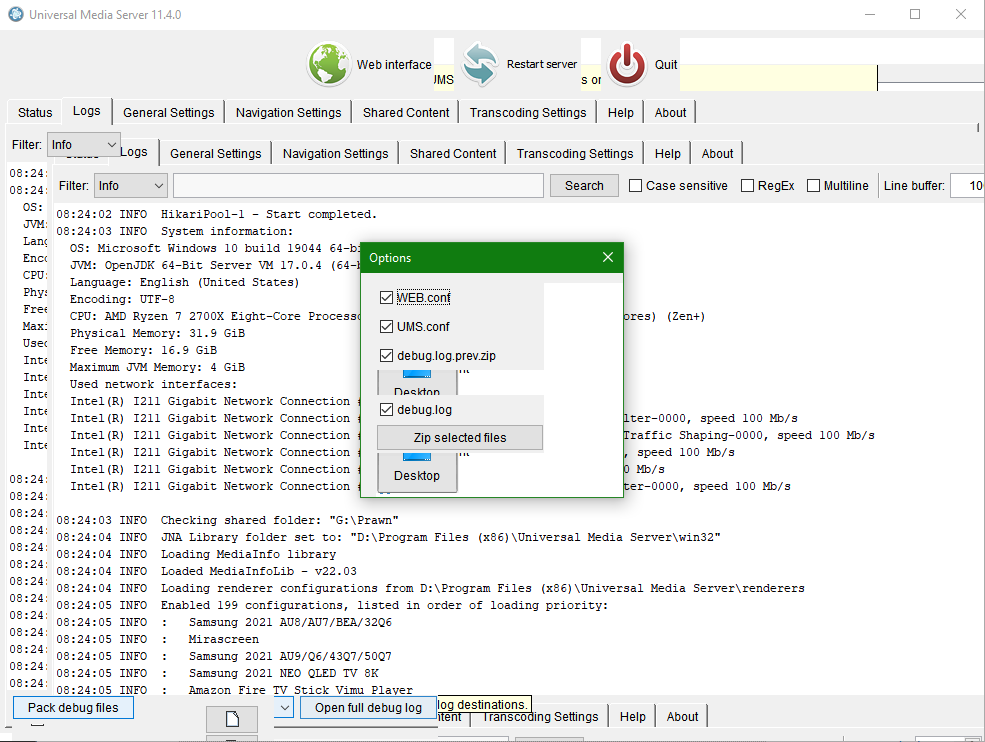This screenshot has height=742, width=985.
Task: Click the blank page icon button at bottom
Action: click(232, 719)
